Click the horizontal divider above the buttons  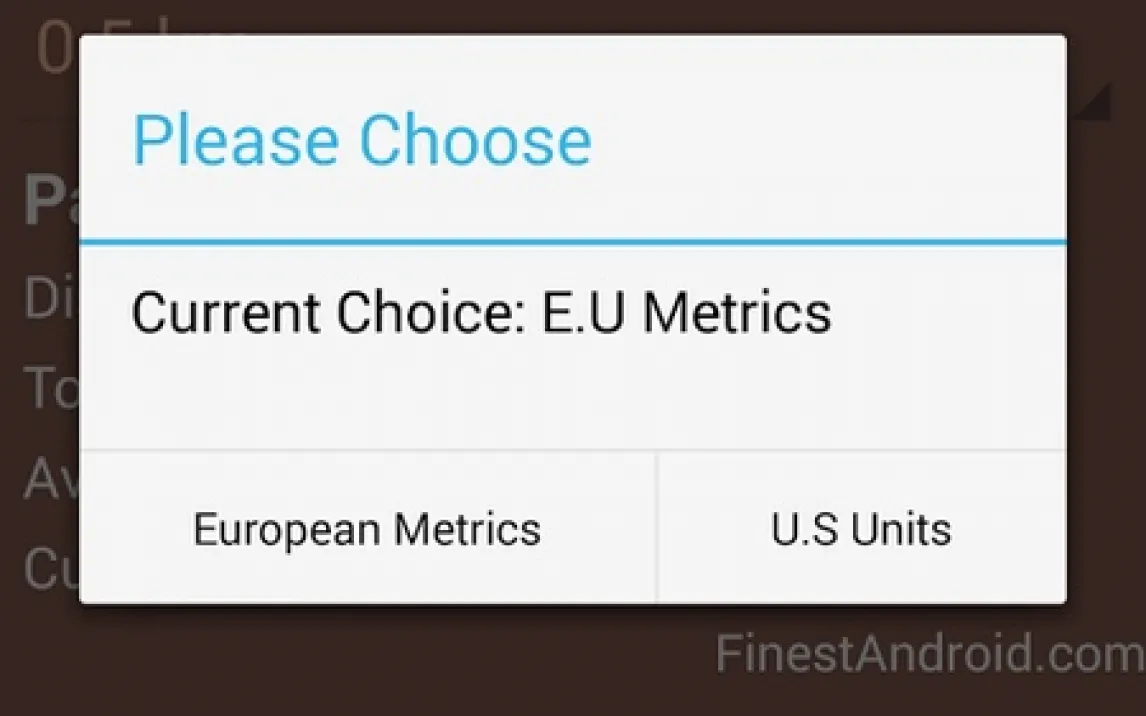pos(572,450)
